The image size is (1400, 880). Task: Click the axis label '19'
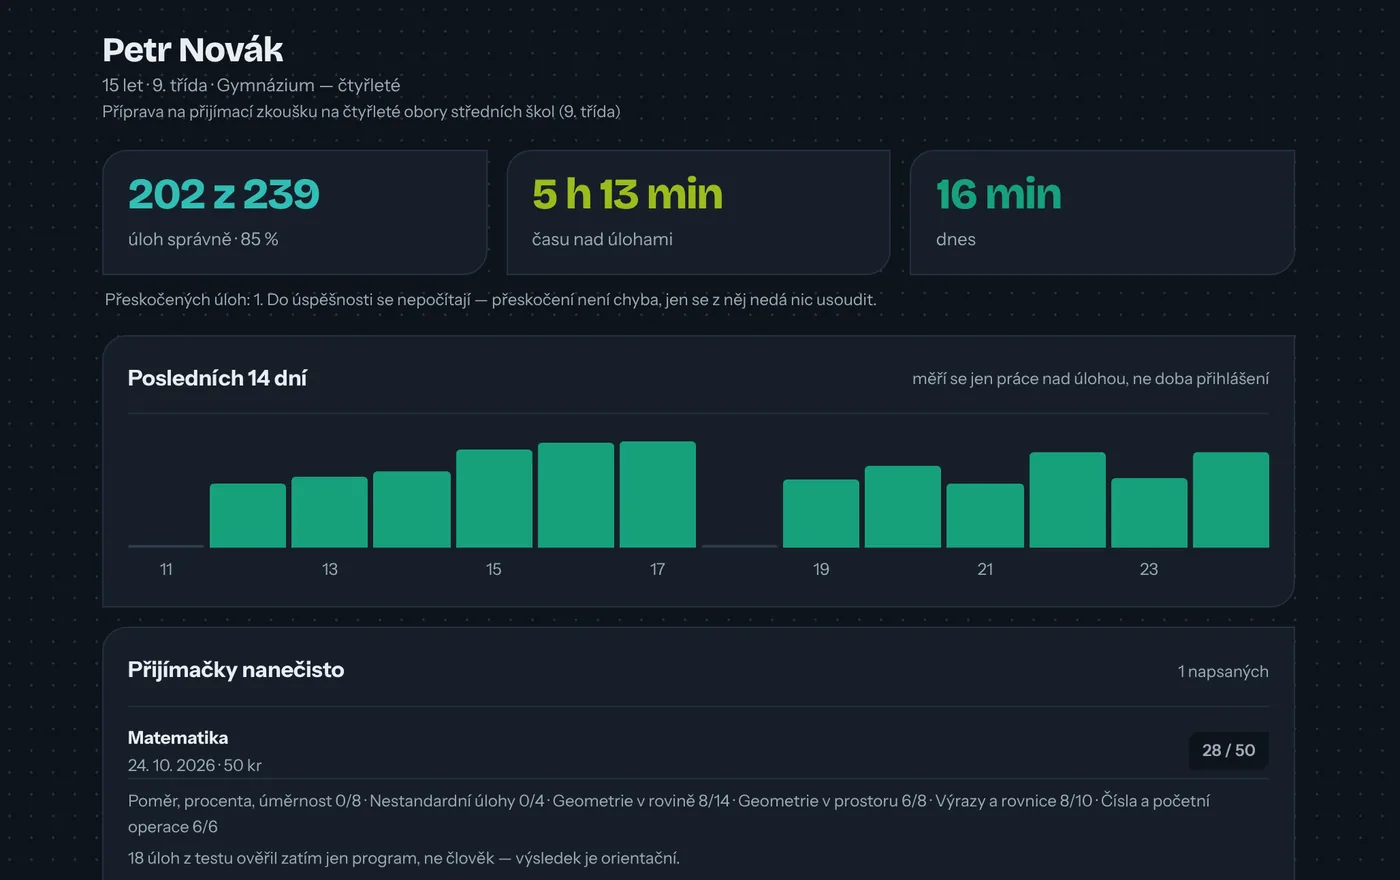click(x=821, y=569)
